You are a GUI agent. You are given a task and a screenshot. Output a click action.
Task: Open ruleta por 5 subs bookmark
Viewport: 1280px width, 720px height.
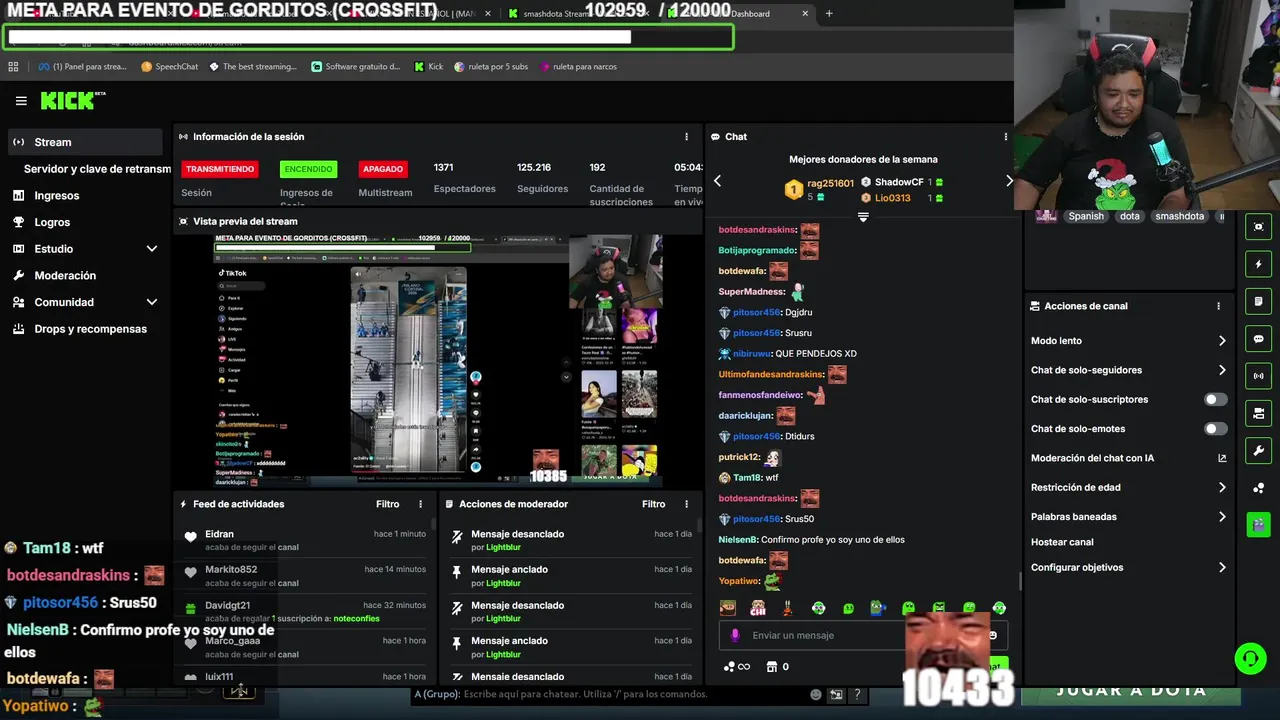pyautogui.click(x=491, y=67)
